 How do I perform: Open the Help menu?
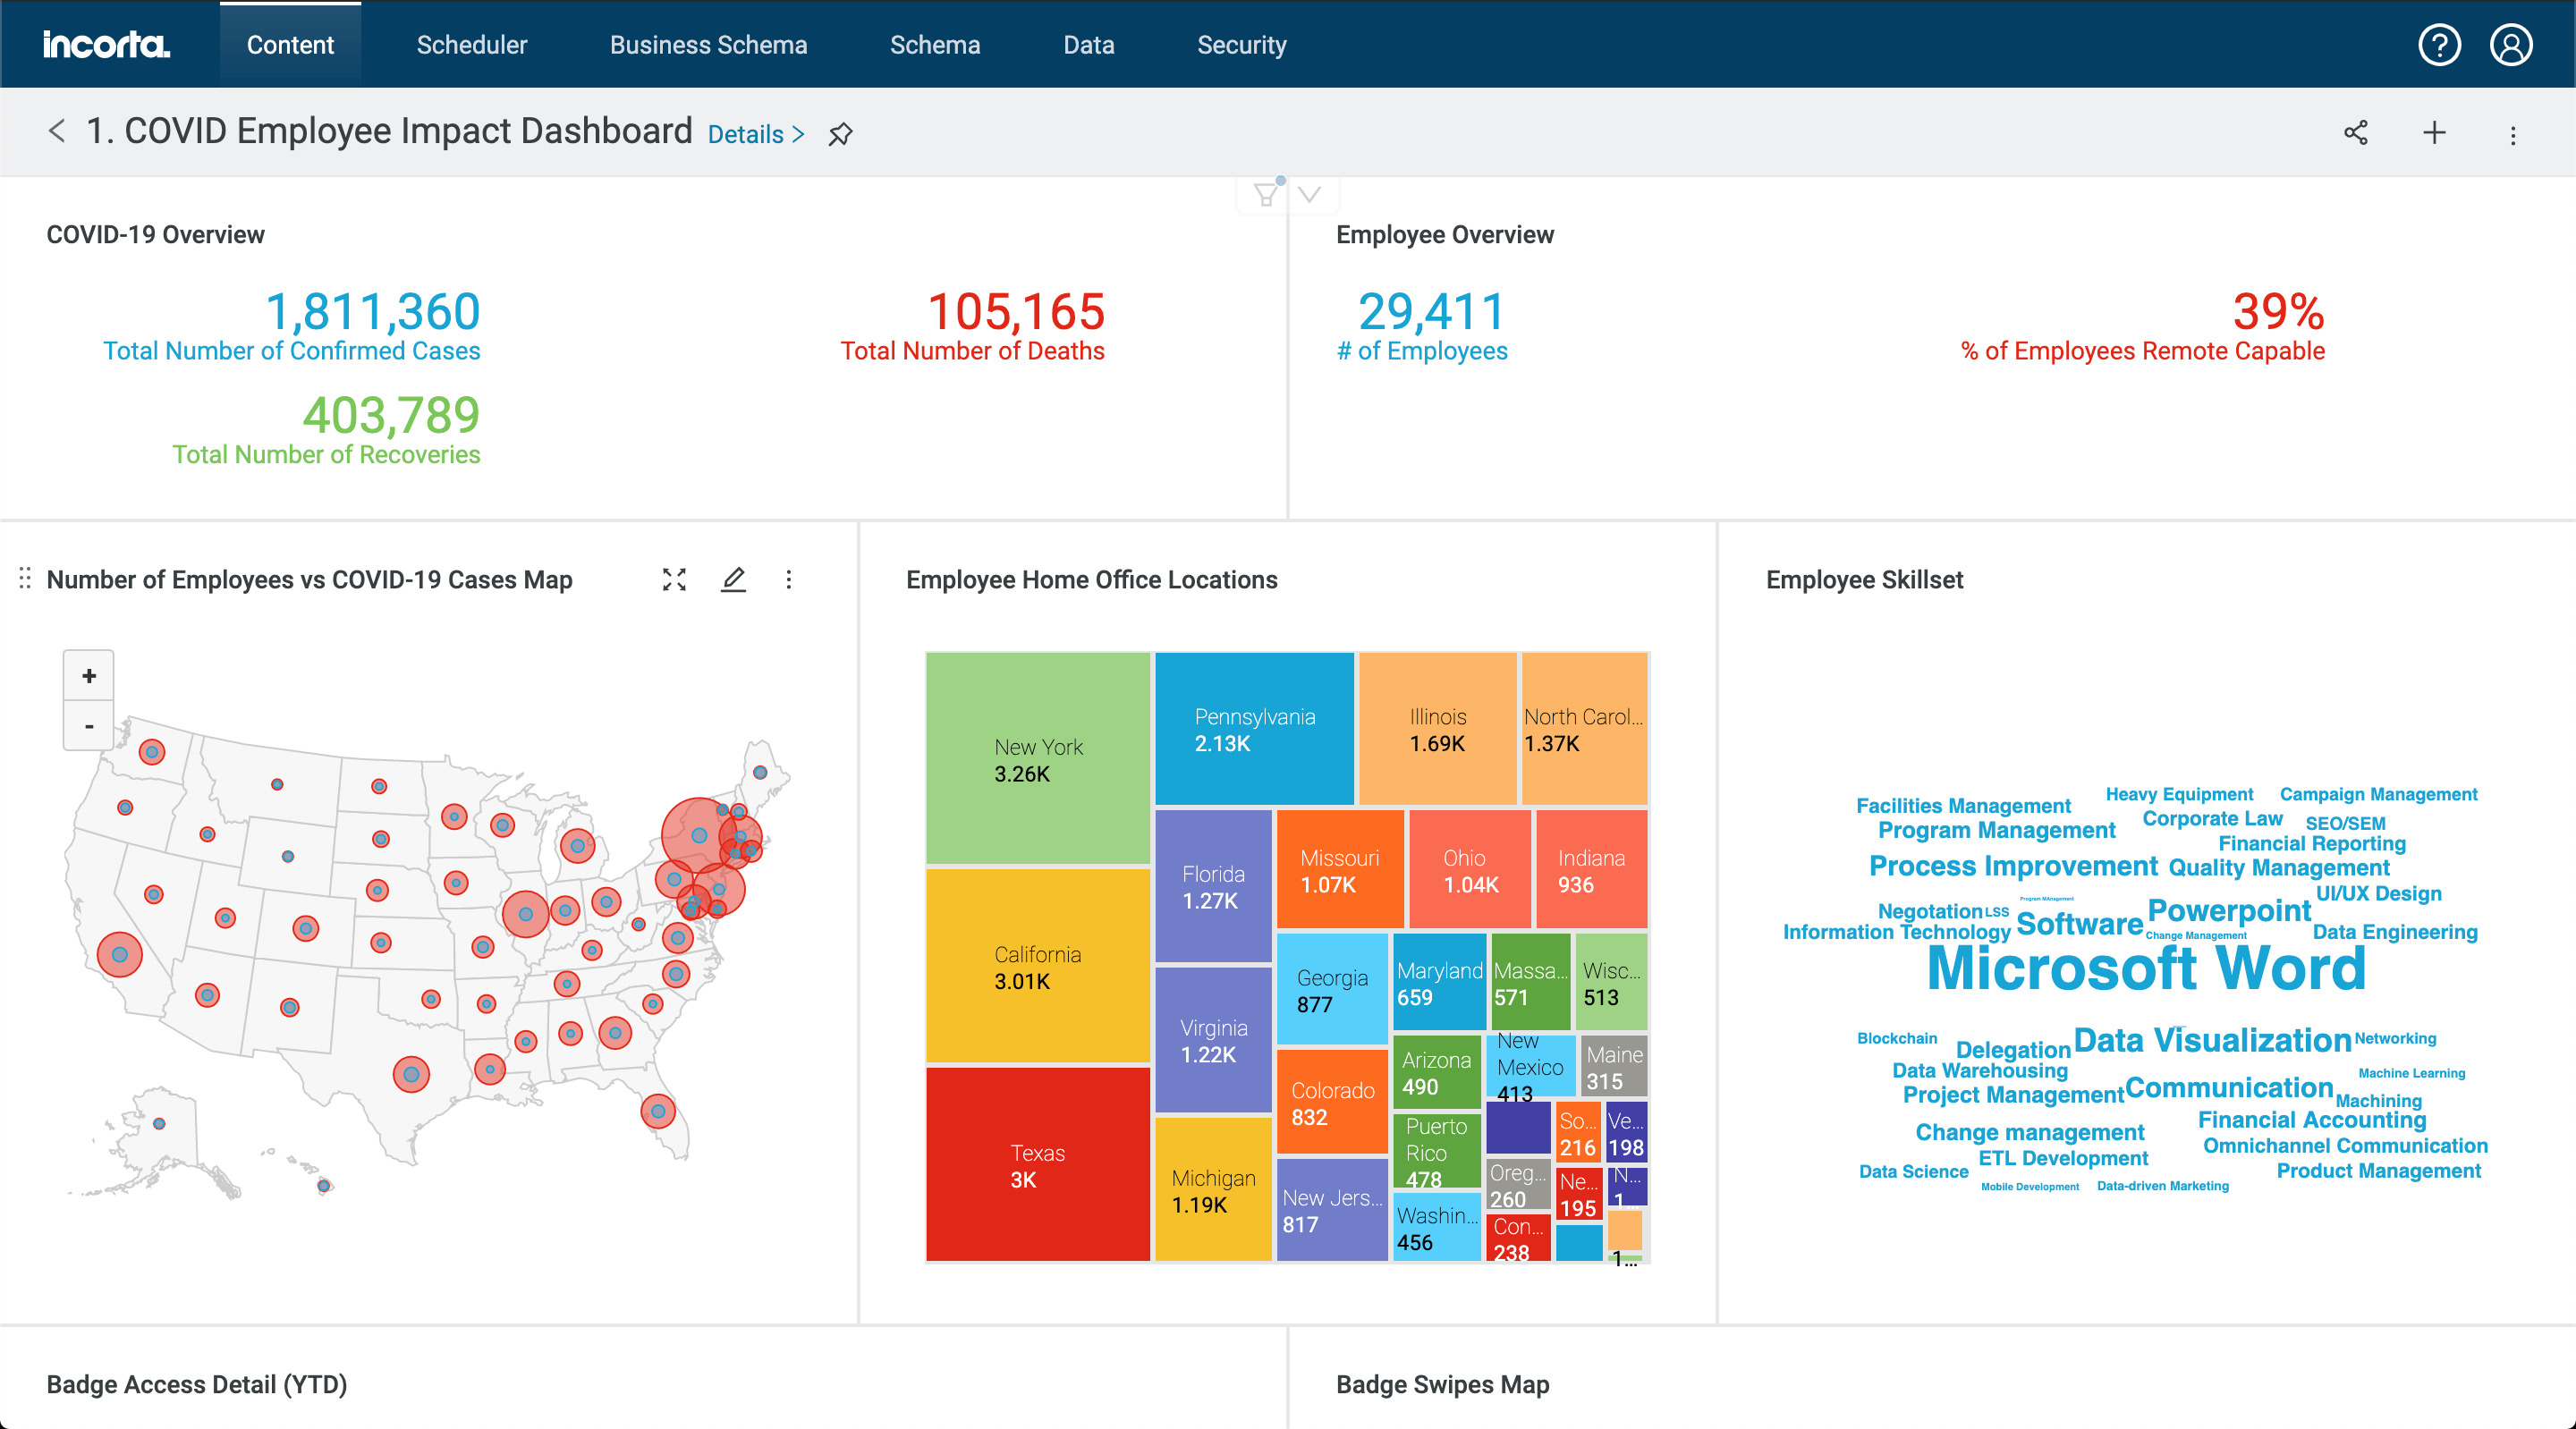pyautogui.click(x=2440, y=44)
